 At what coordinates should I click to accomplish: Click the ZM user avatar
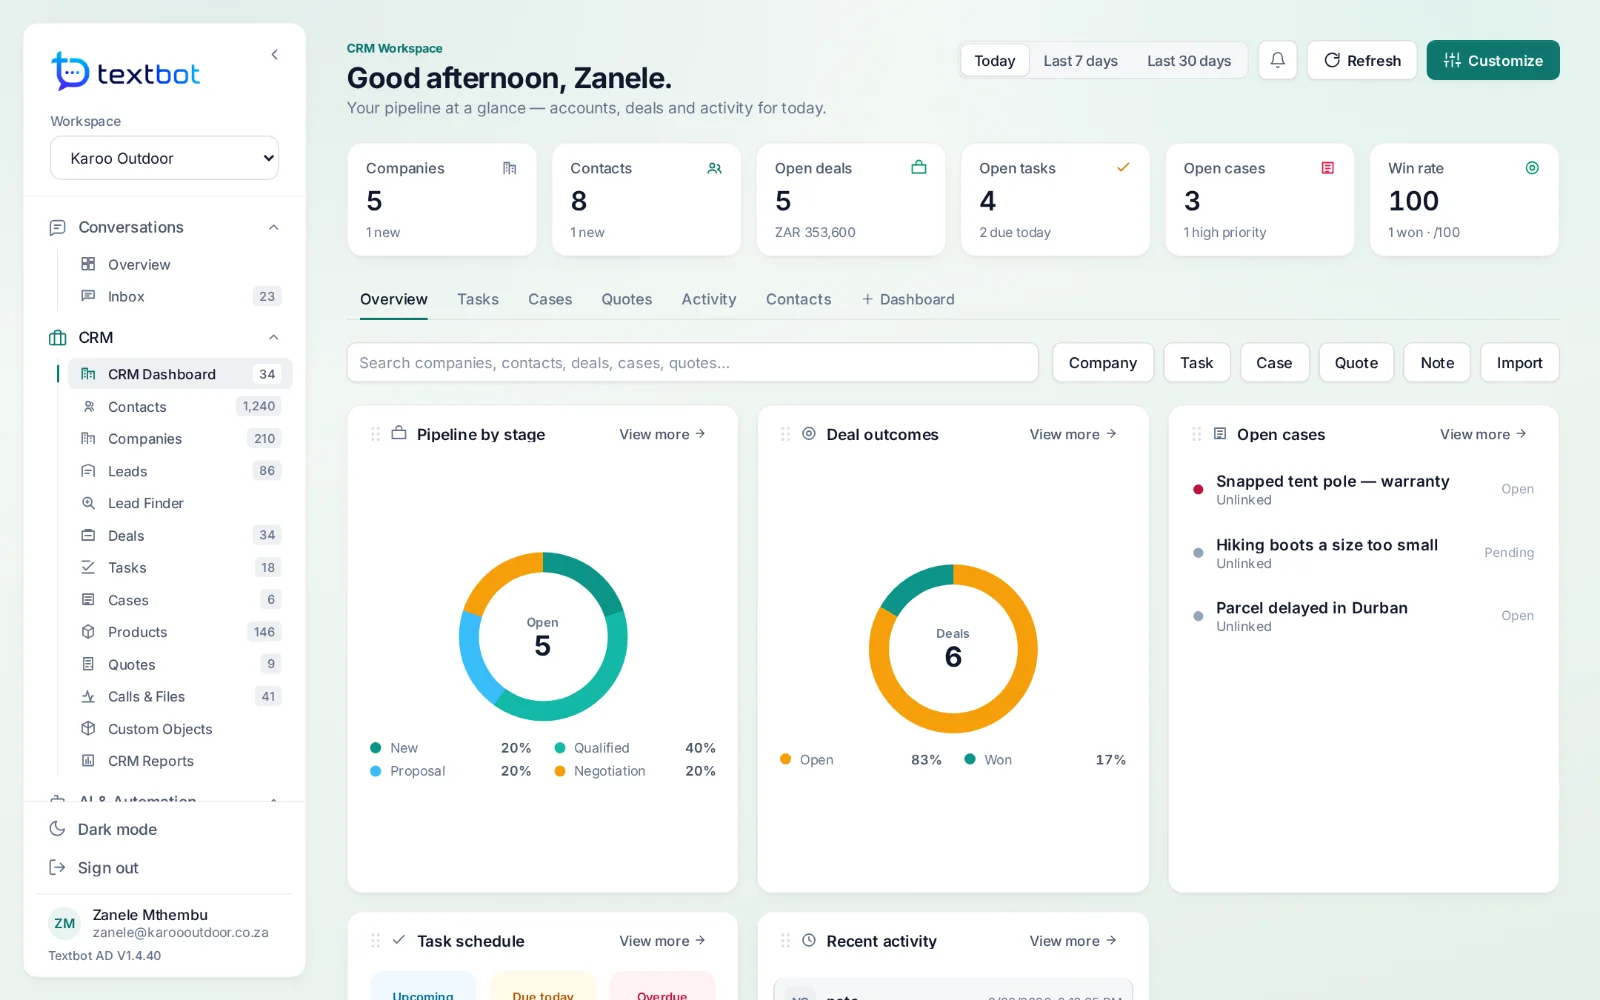(x=65, y=923)
